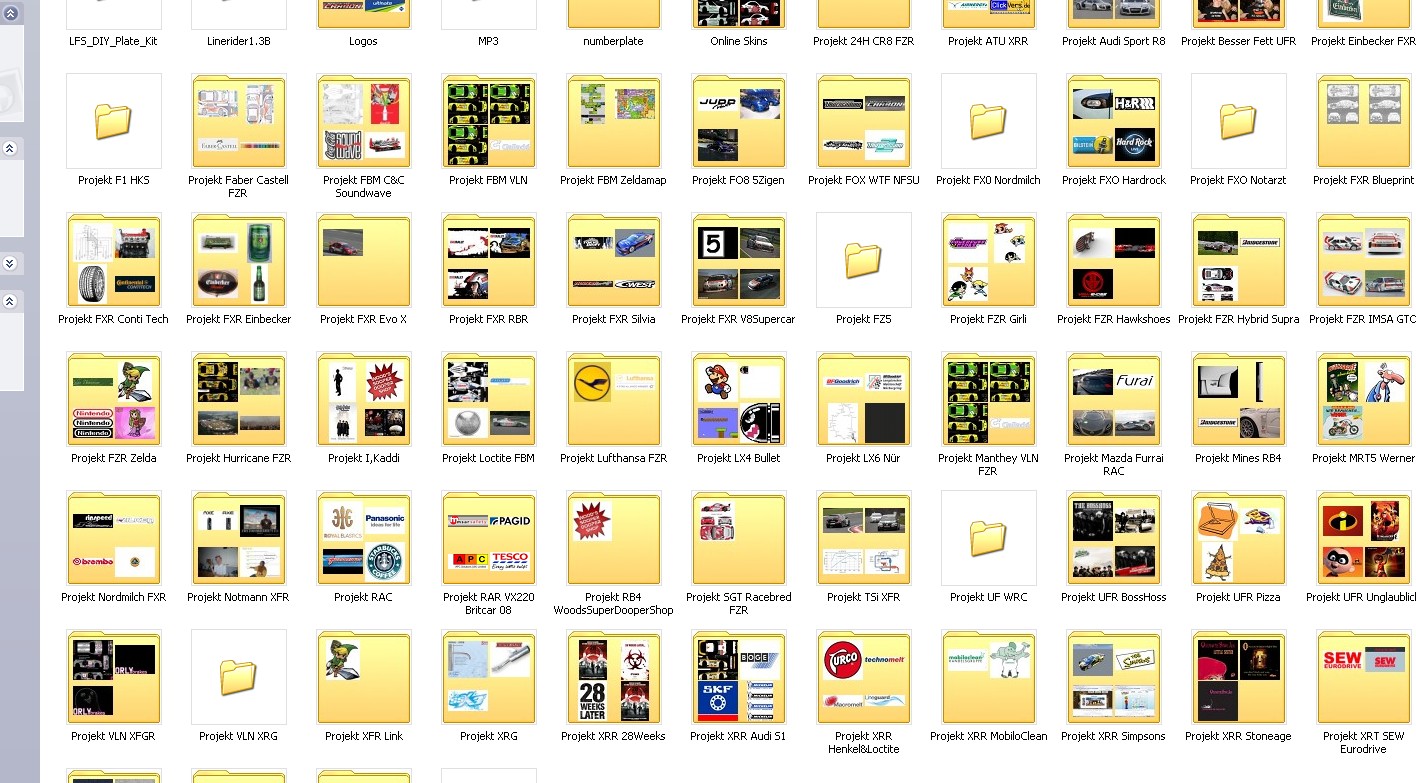Select the Projekt FBM C&C Soundwave folder icon
This screenshot has width=1416, height=783.
pos(364,121)
